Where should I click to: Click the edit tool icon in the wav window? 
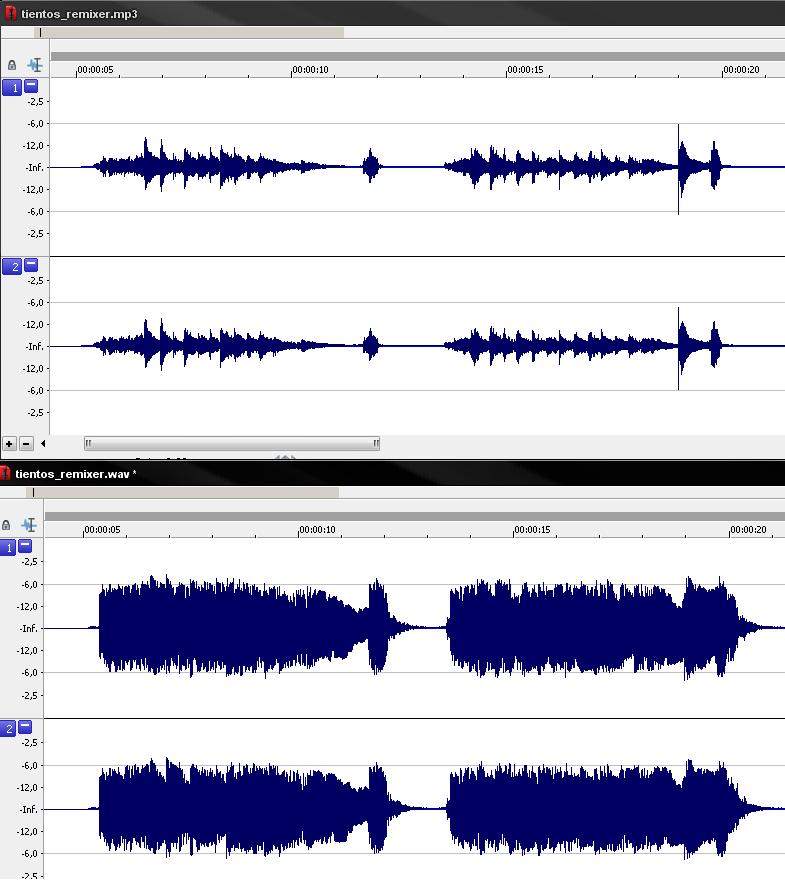(29, 525)
